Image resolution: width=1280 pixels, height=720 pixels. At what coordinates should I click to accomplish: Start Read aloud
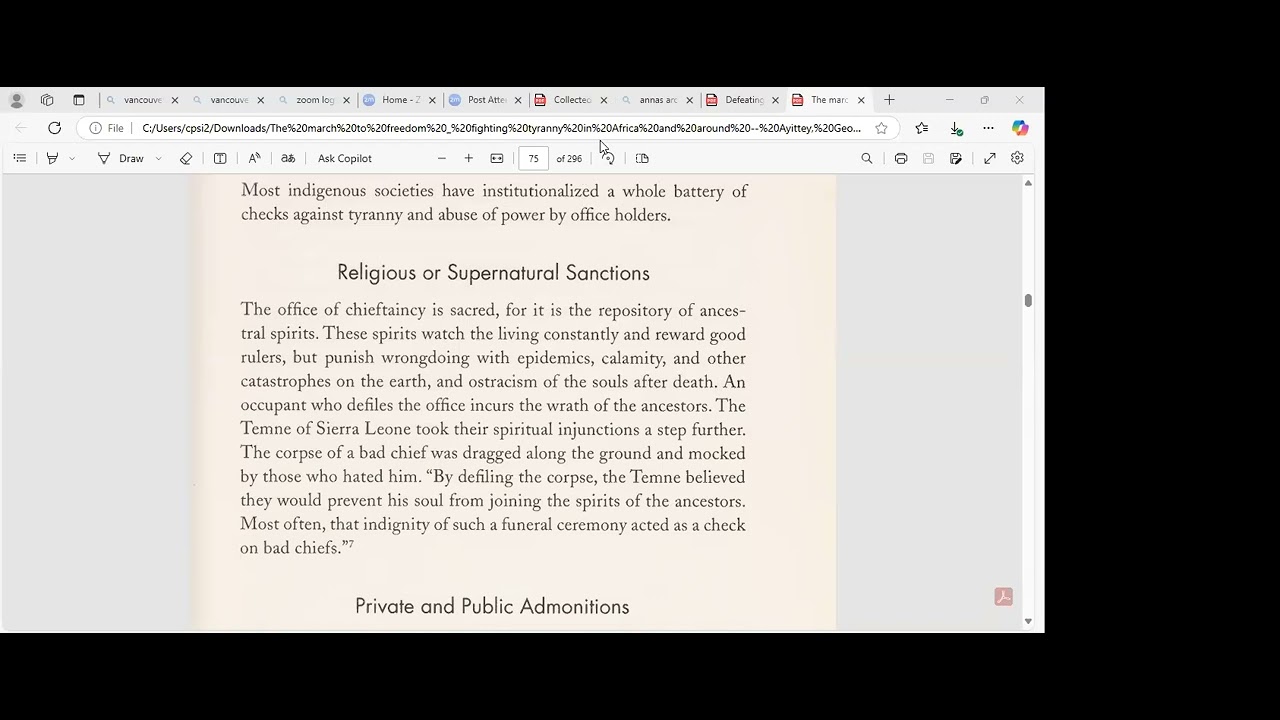[x=255, y=158]
